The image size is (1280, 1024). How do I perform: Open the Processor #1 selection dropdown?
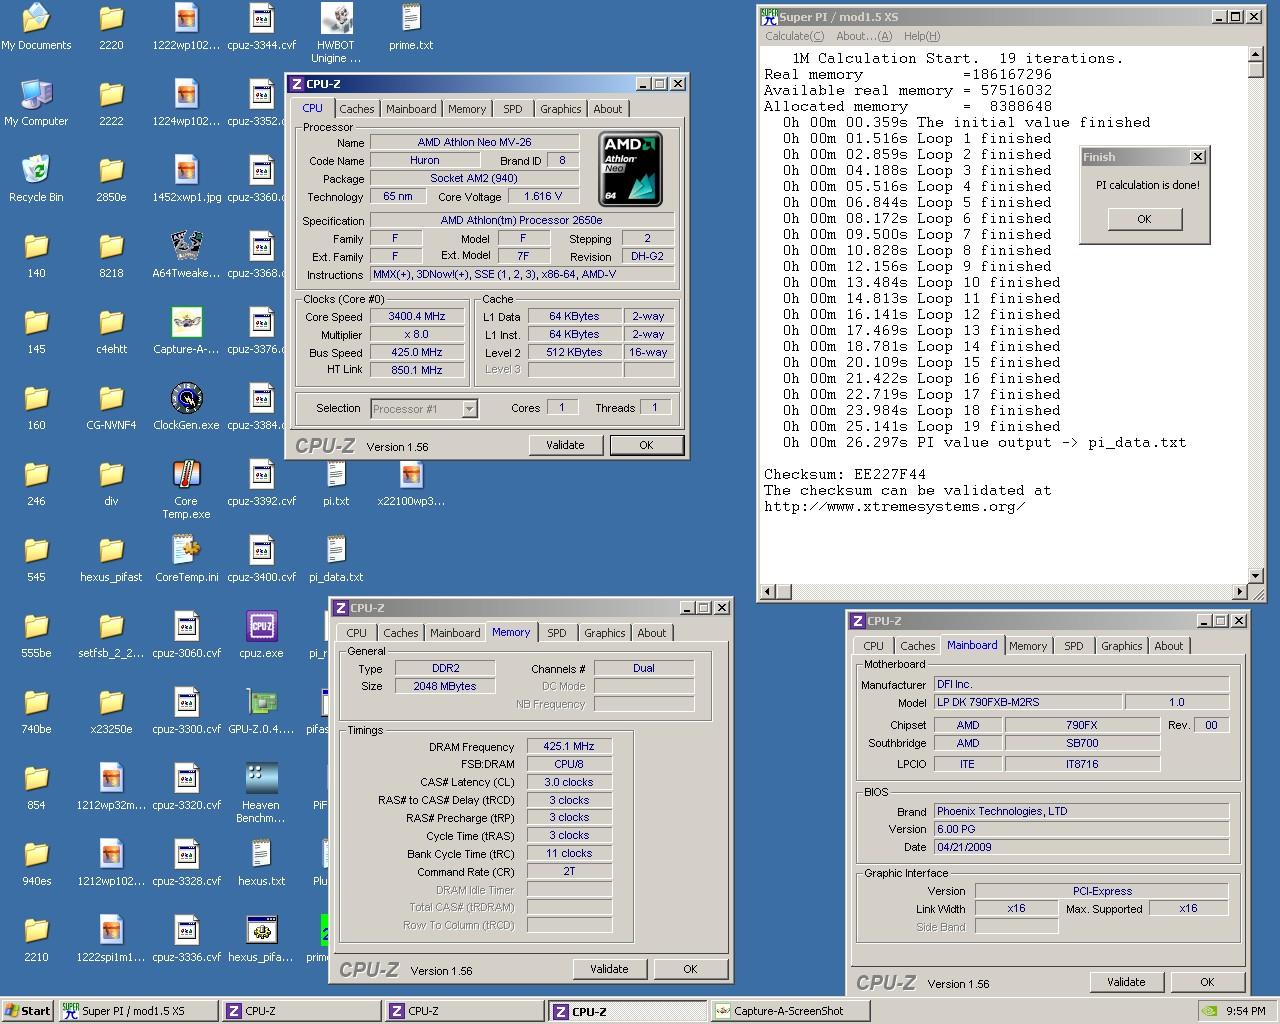point(424,408)
